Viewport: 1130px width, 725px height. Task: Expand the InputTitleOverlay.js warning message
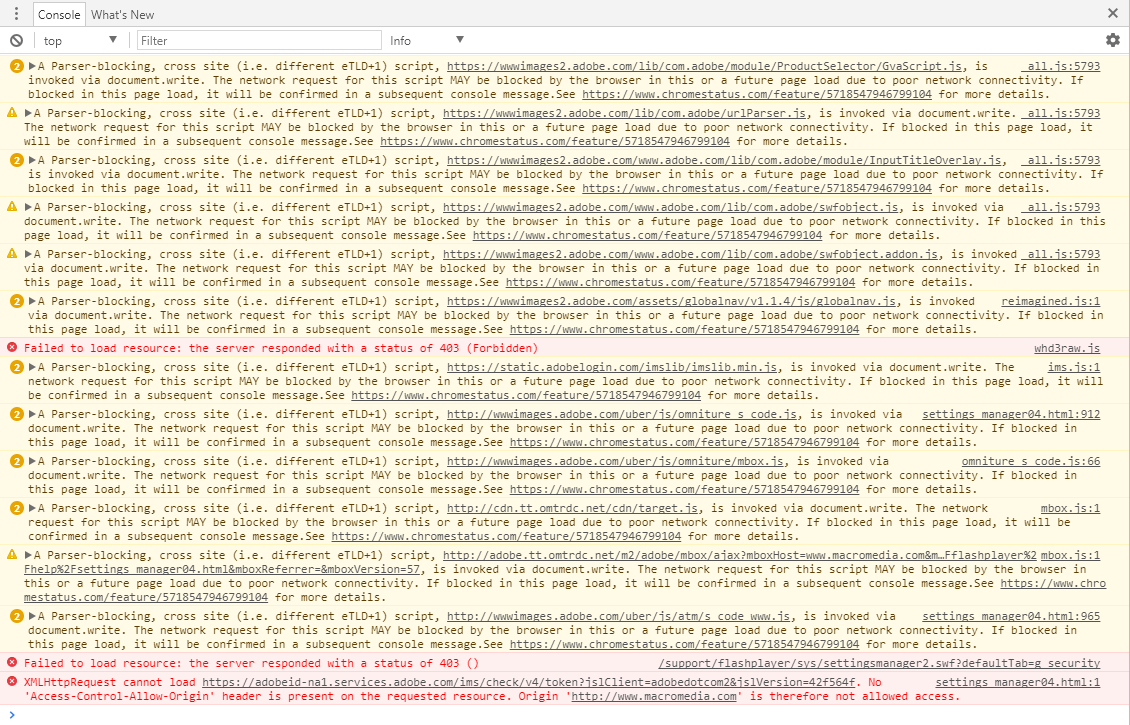pyautogui.click(x=32, y=160)
